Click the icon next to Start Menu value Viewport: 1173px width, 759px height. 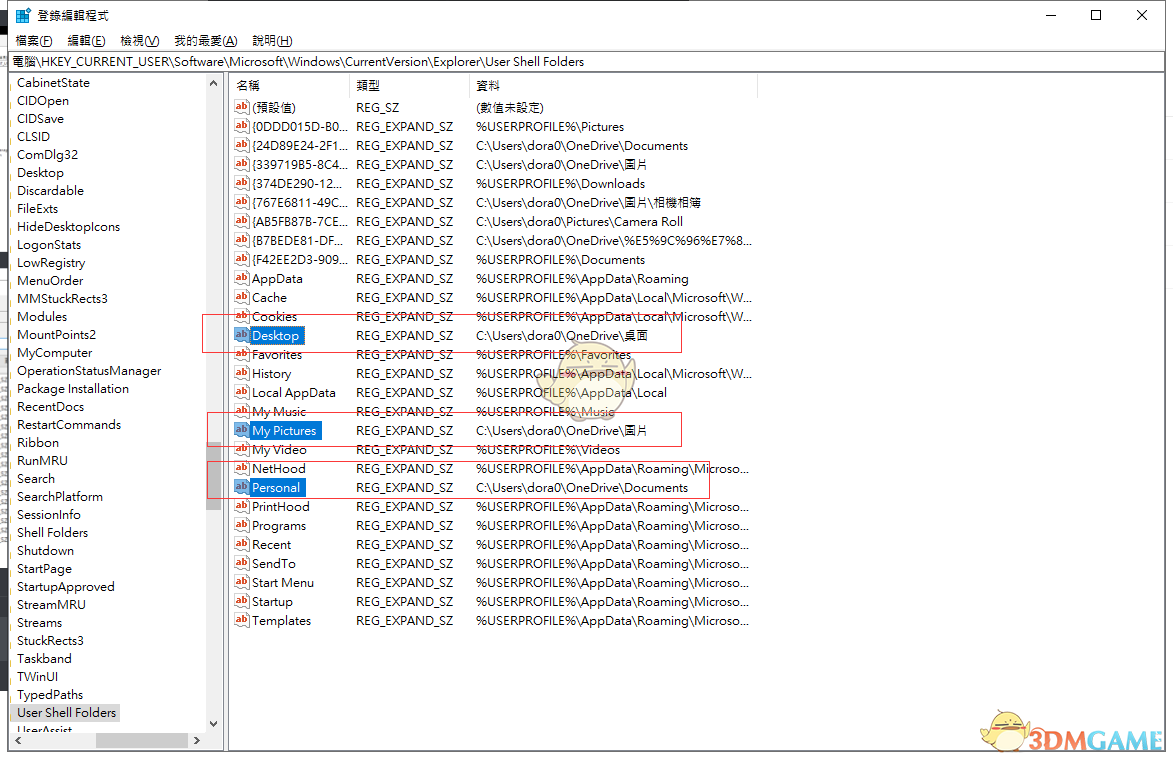click(x=241, y=582)
